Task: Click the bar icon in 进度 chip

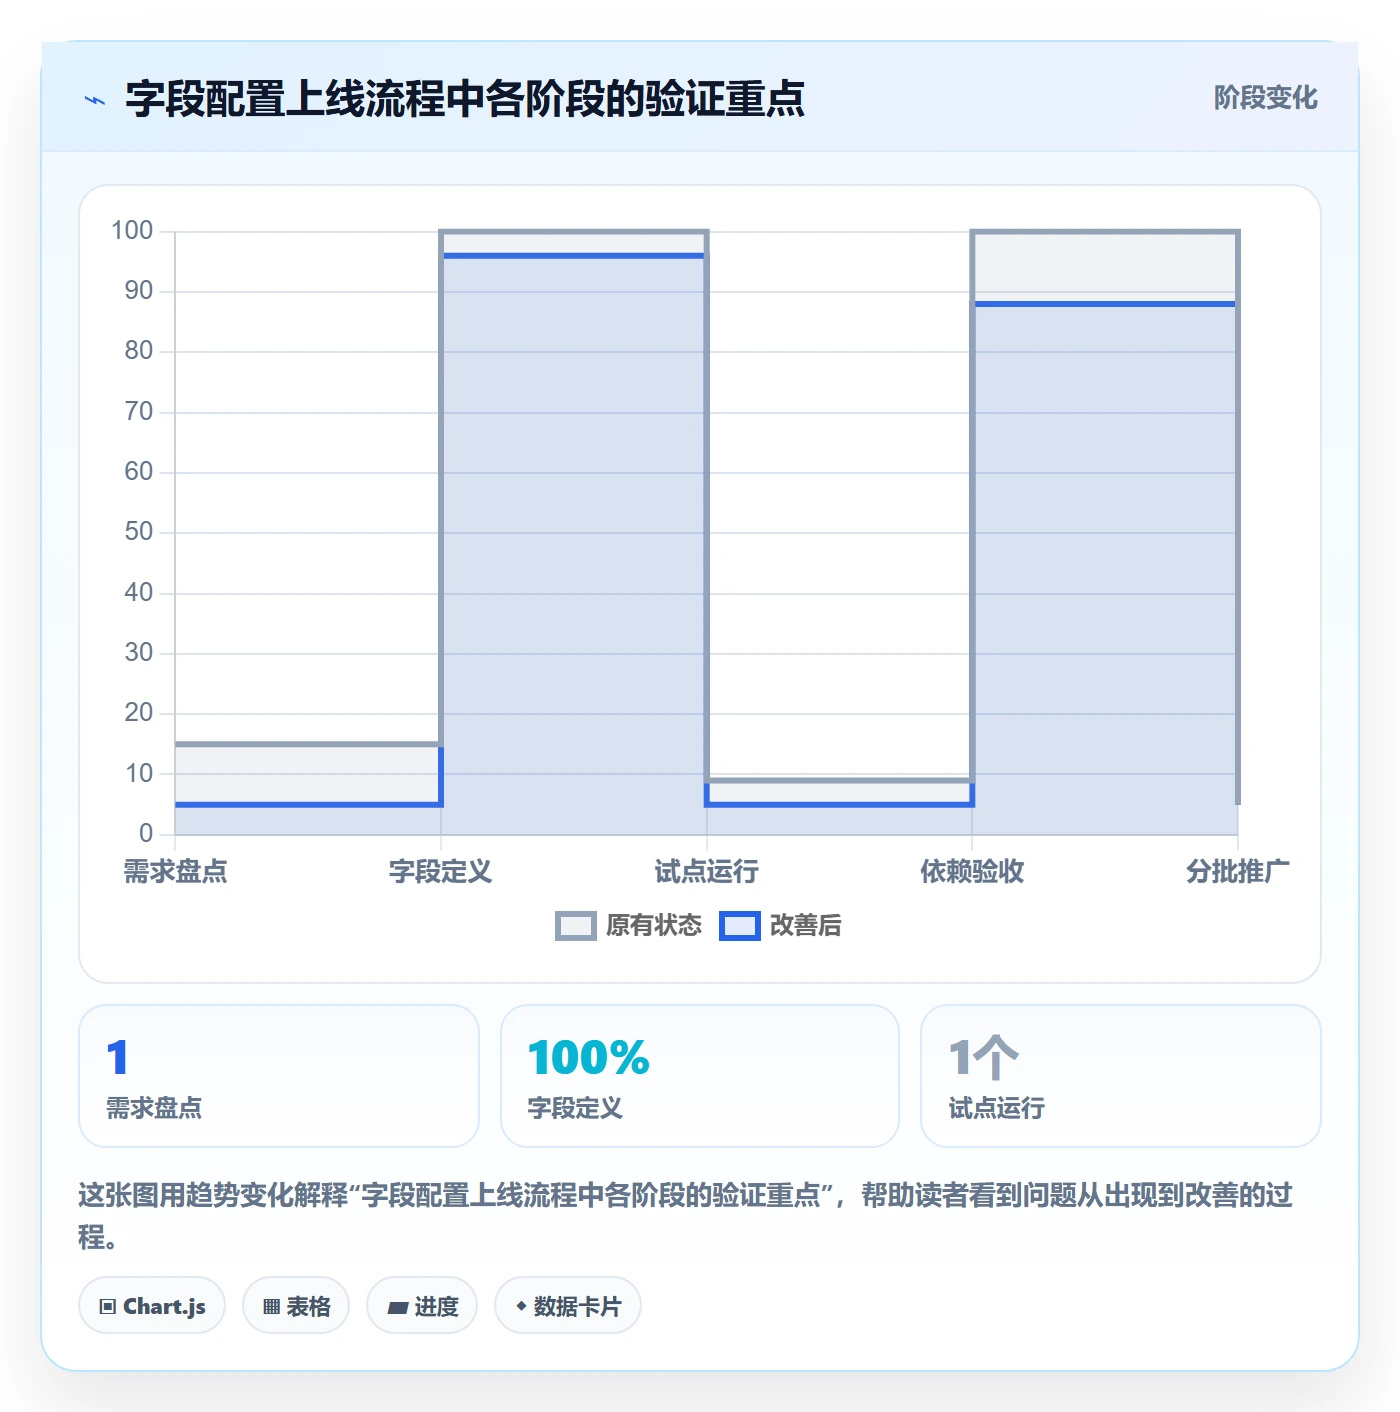Action: coord(398,1307)
